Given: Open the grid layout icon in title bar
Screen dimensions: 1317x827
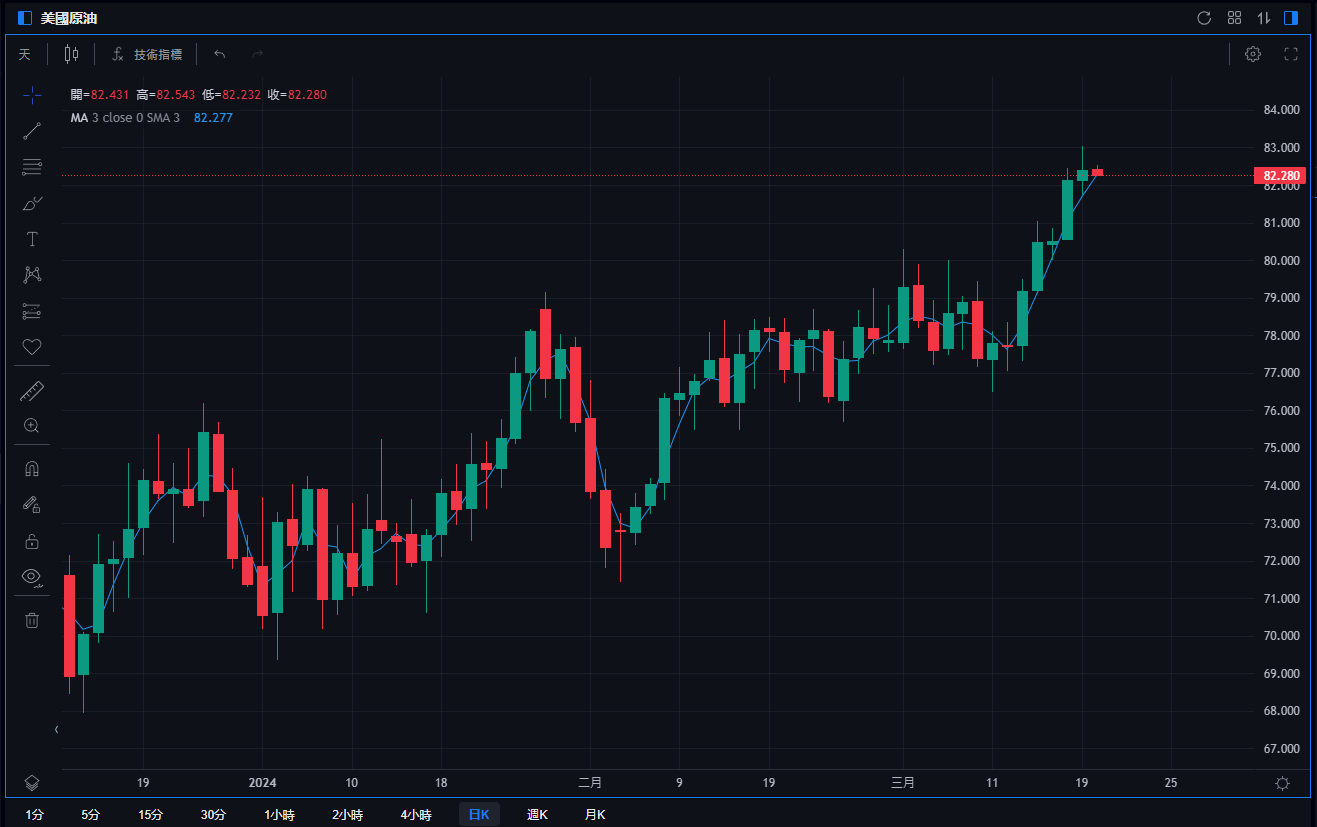Looking at the screenshot, I should 1234,18.
